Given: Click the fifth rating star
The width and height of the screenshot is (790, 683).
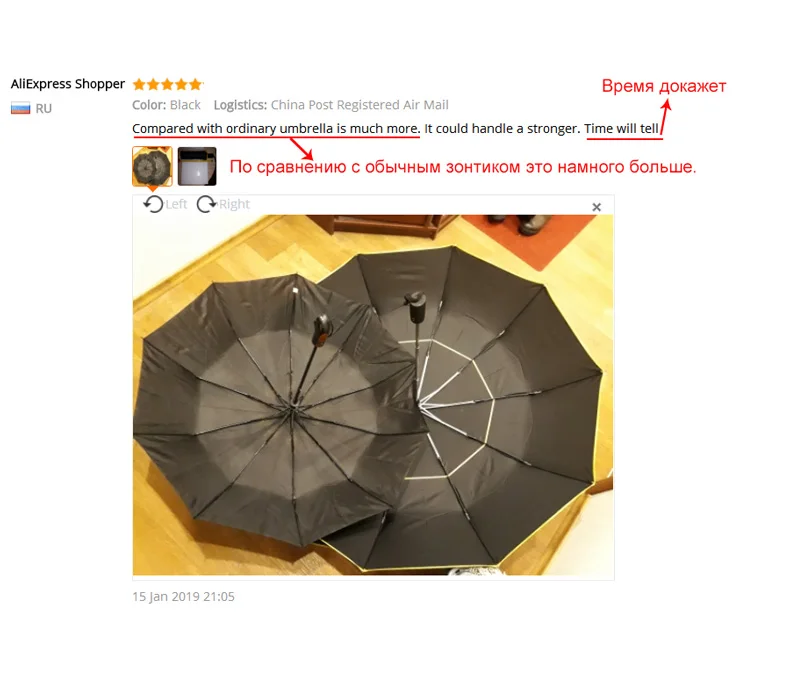Looking at the screenshot, I should [x=195, y=84].
